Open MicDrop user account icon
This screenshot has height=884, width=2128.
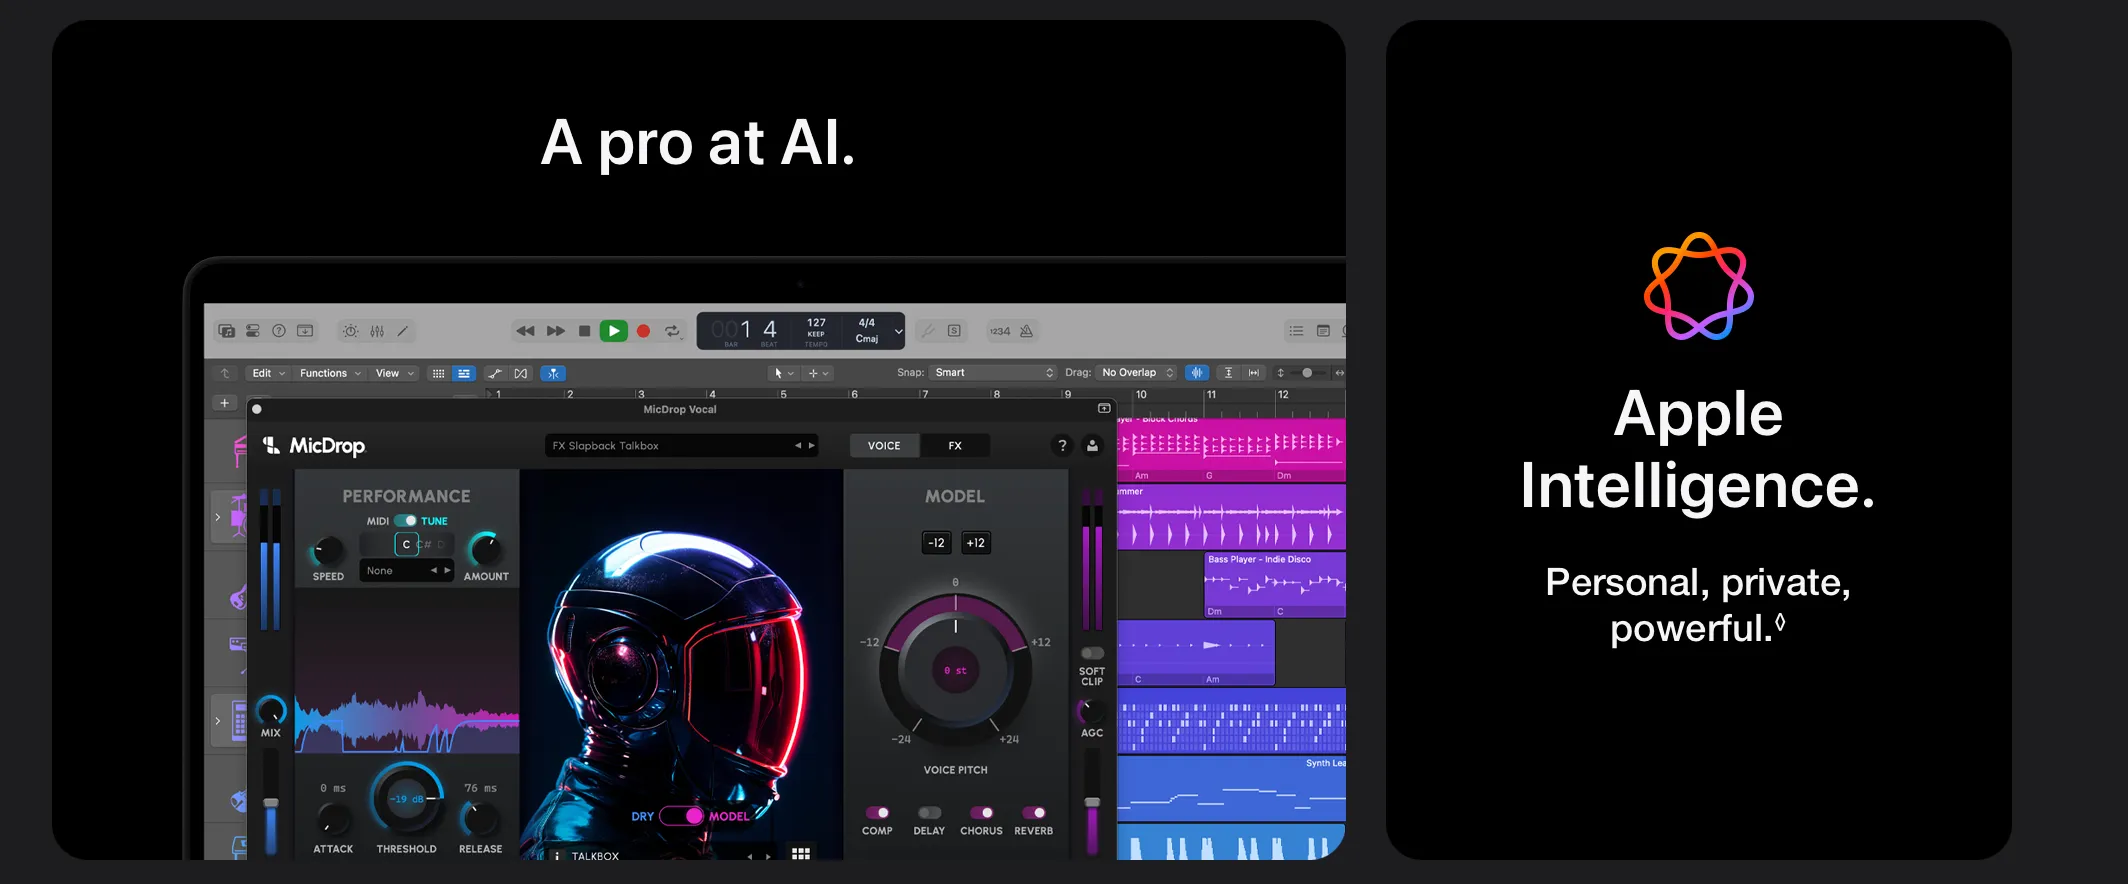coord(1092,446)
